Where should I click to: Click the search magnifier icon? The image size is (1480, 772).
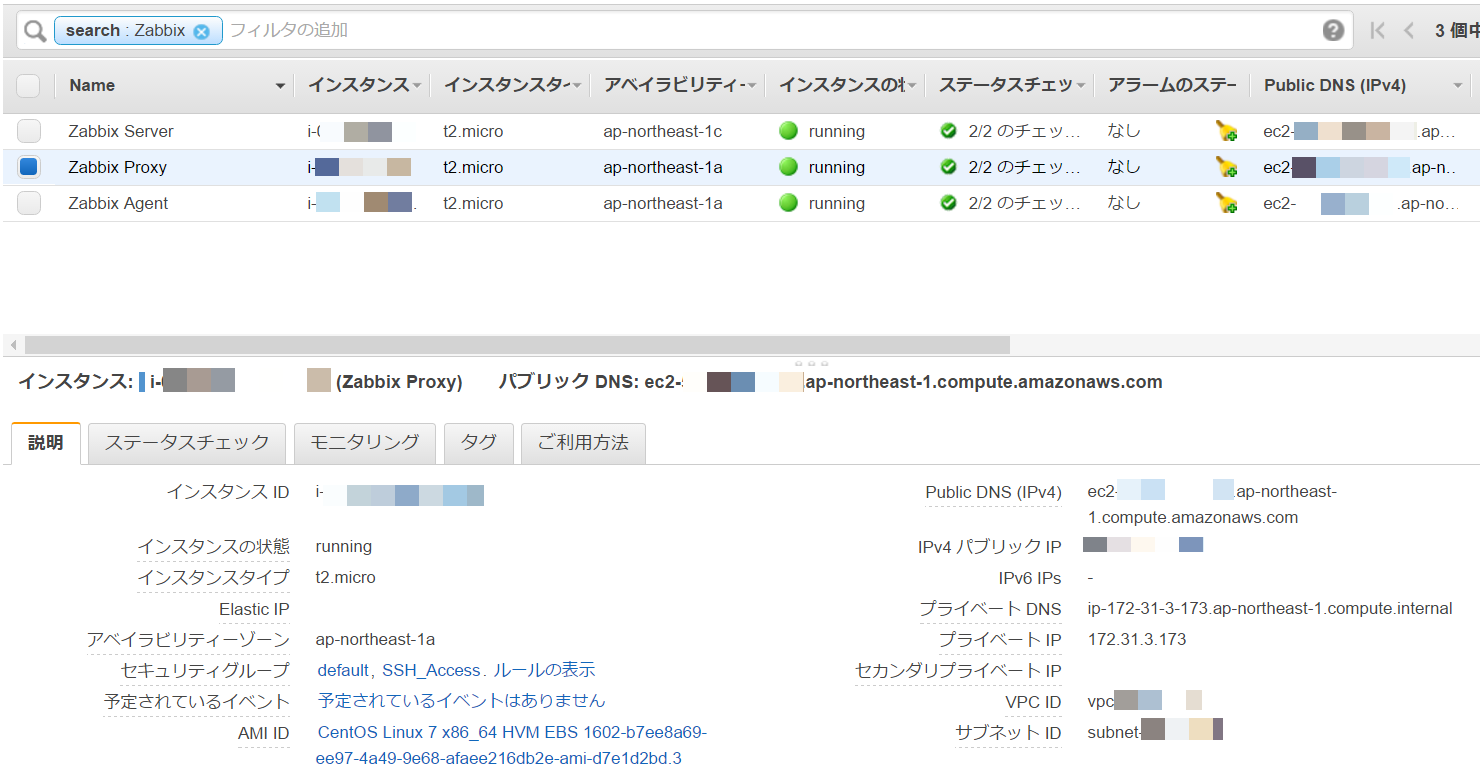click(x=35, y=31)
